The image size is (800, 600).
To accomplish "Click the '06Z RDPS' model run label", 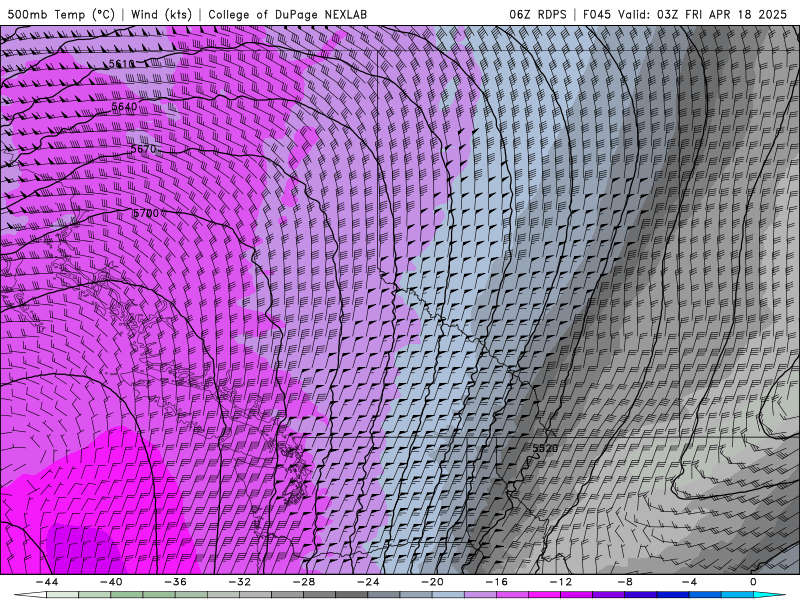I will [537, 14].
